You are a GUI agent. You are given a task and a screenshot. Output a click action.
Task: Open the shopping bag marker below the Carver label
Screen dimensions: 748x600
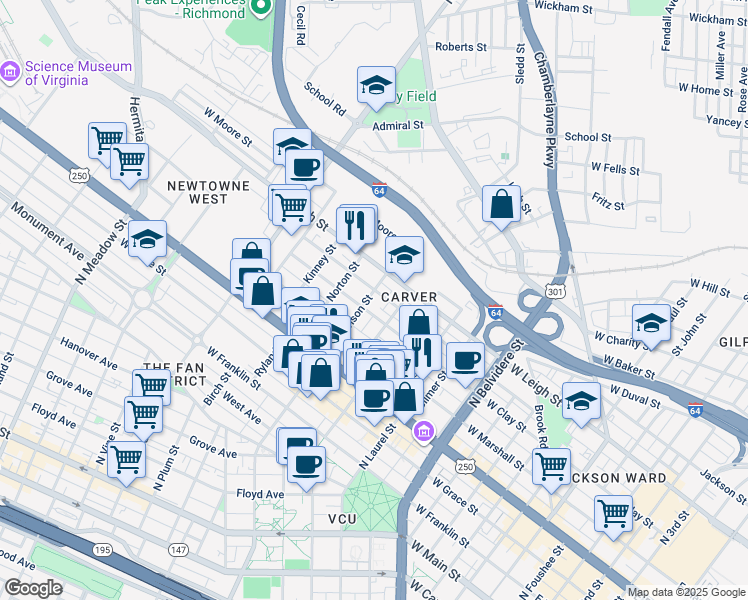[x=418, y=322]
